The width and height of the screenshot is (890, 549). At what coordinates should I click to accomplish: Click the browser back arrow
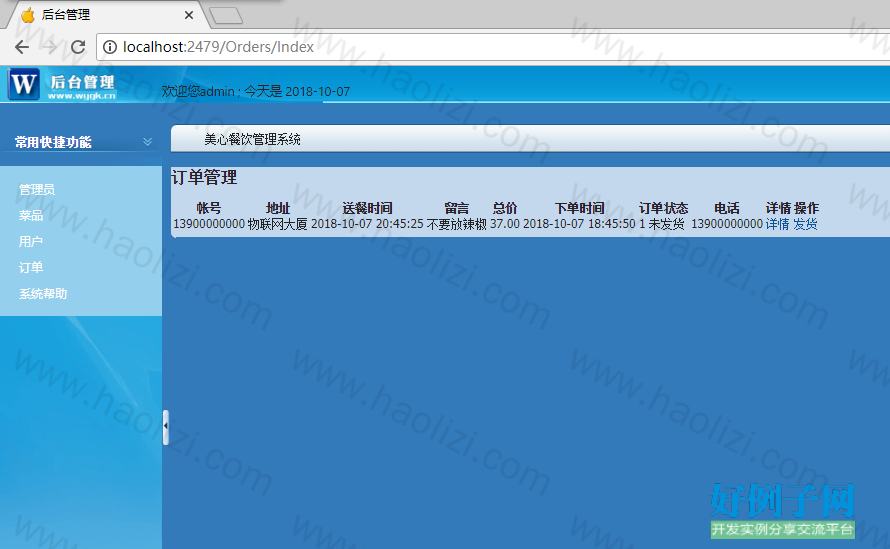pyautogui.click(x=22, y=47)
